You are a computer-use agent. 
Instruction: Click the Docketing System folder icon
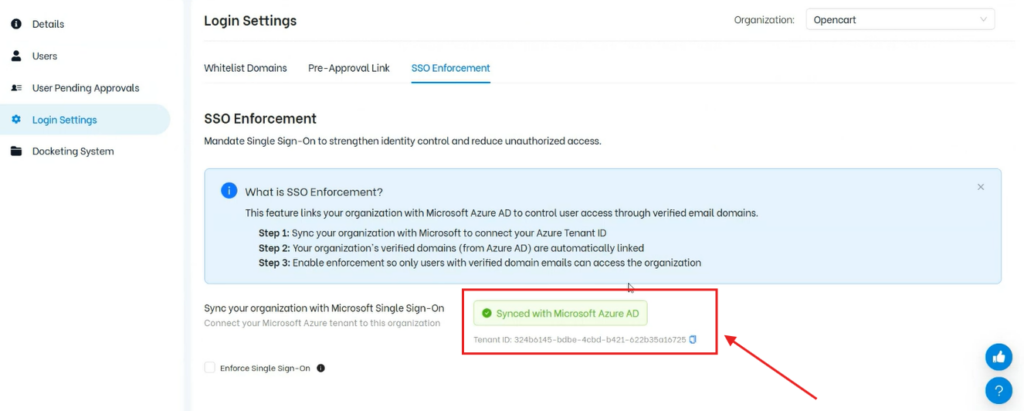pos(16,152)
